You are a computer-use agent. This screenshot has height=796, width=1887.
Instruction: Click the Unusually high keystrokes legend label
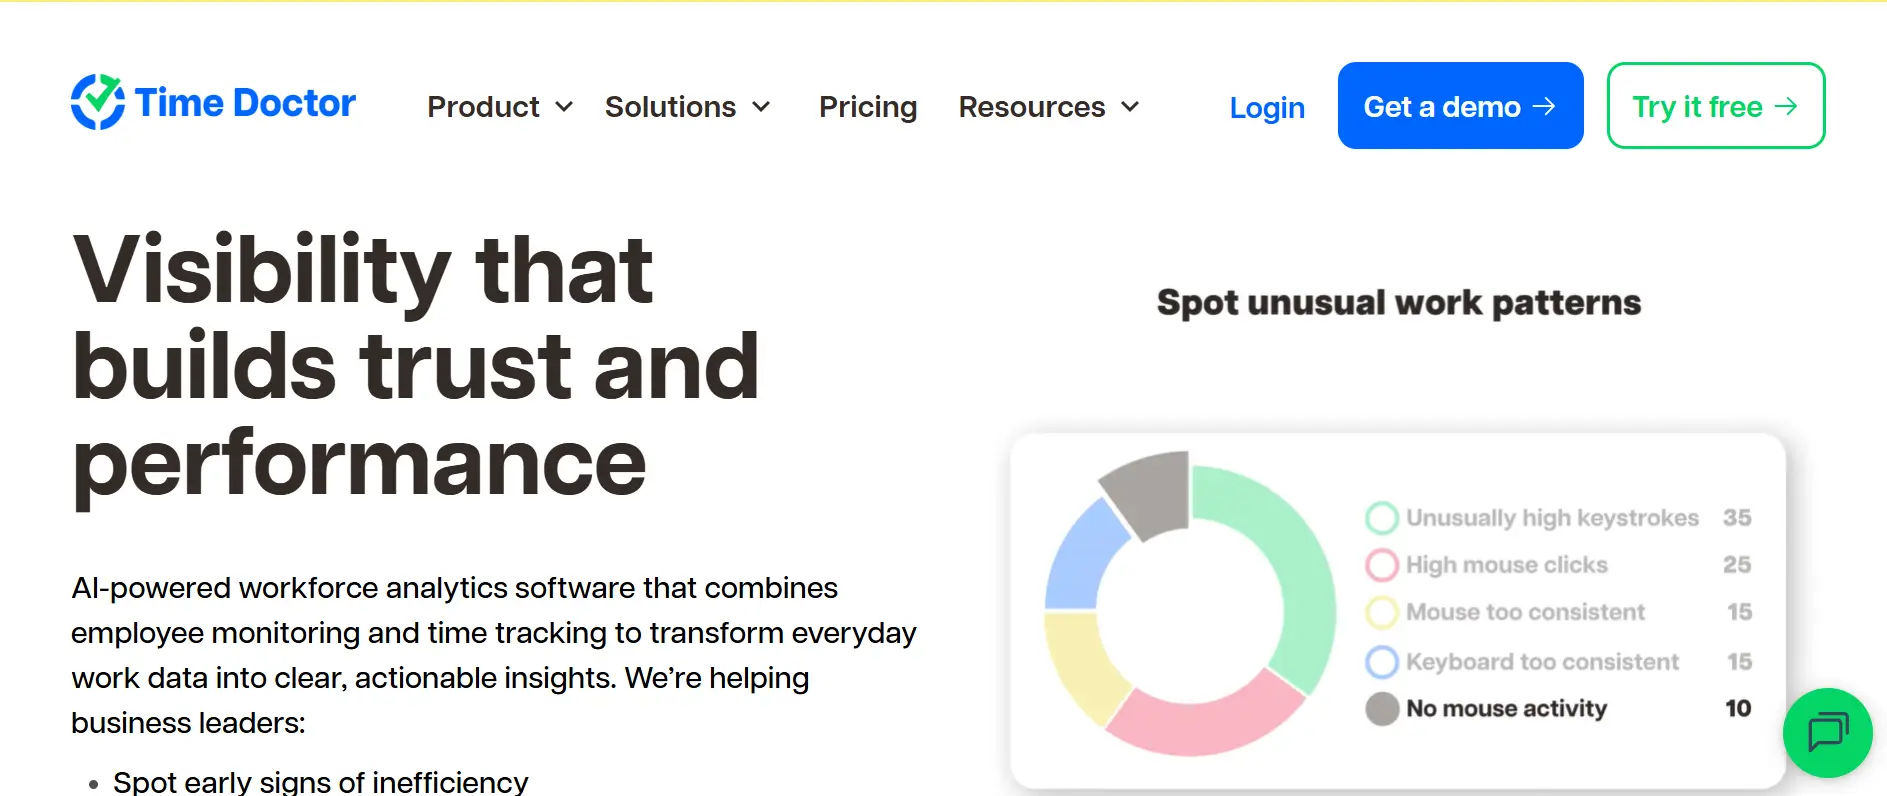coord(1552,518)
